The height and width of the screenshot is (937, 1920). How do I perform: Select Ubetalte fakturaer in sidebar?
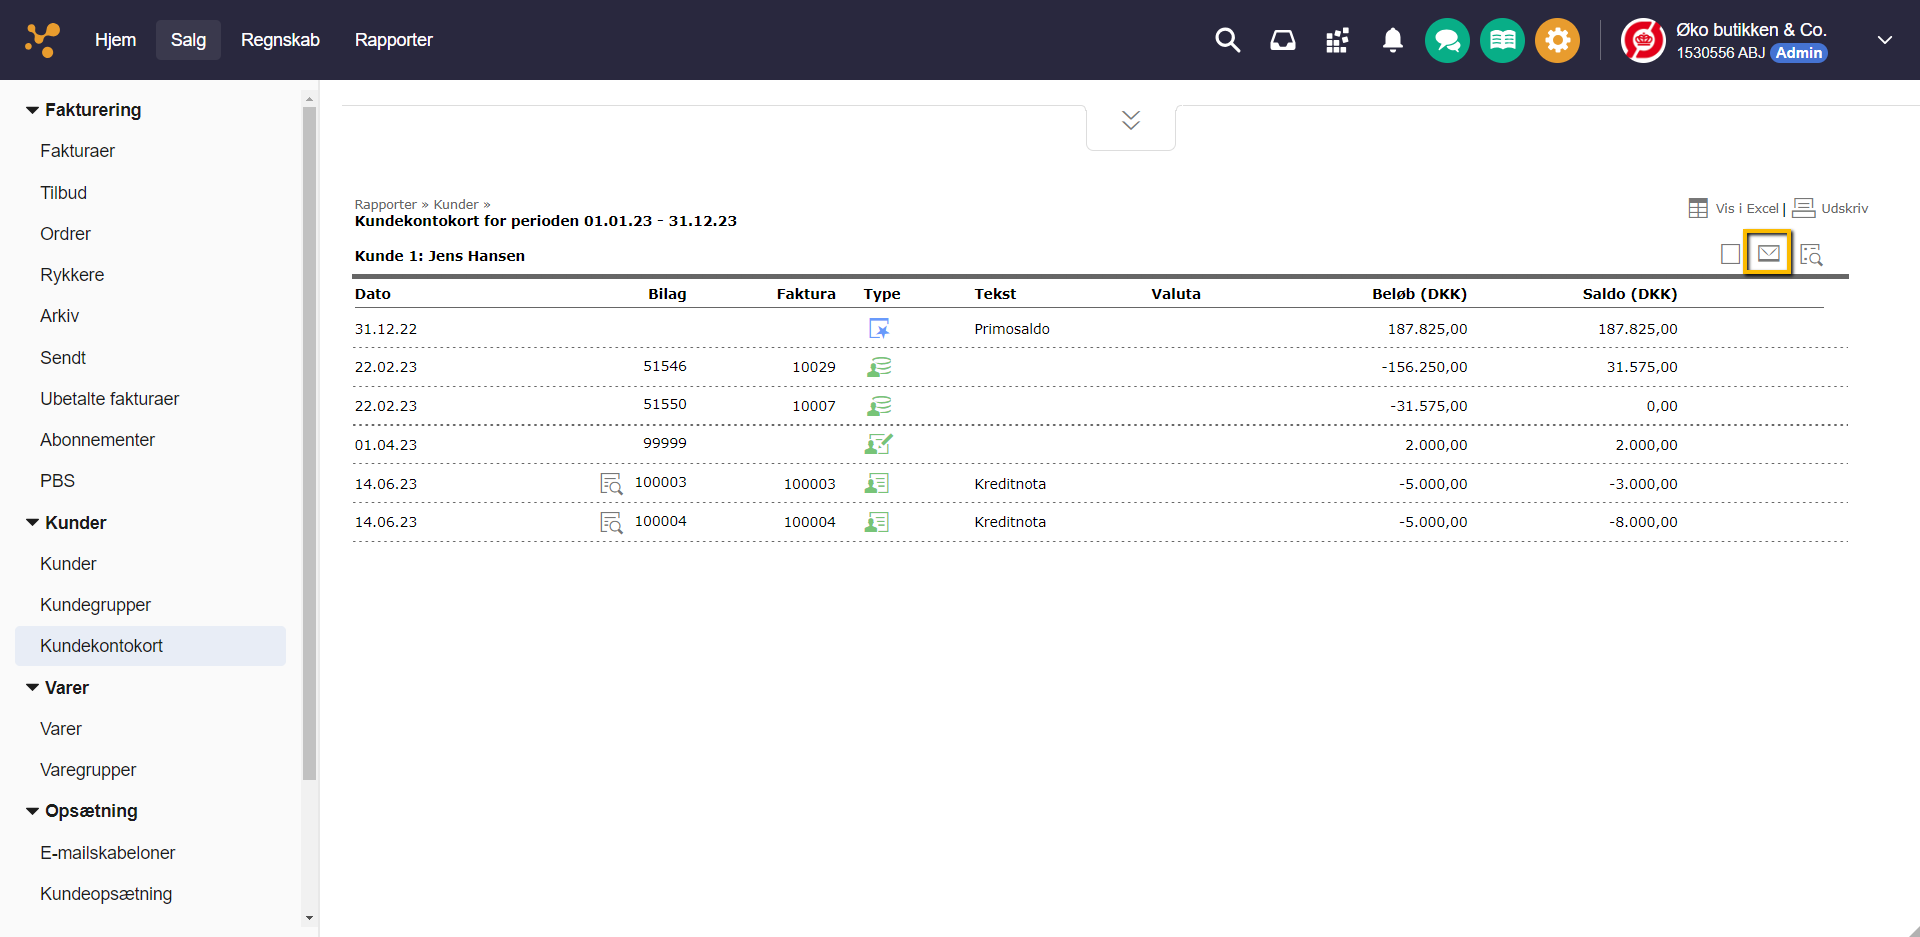click(x=109, y=399)
